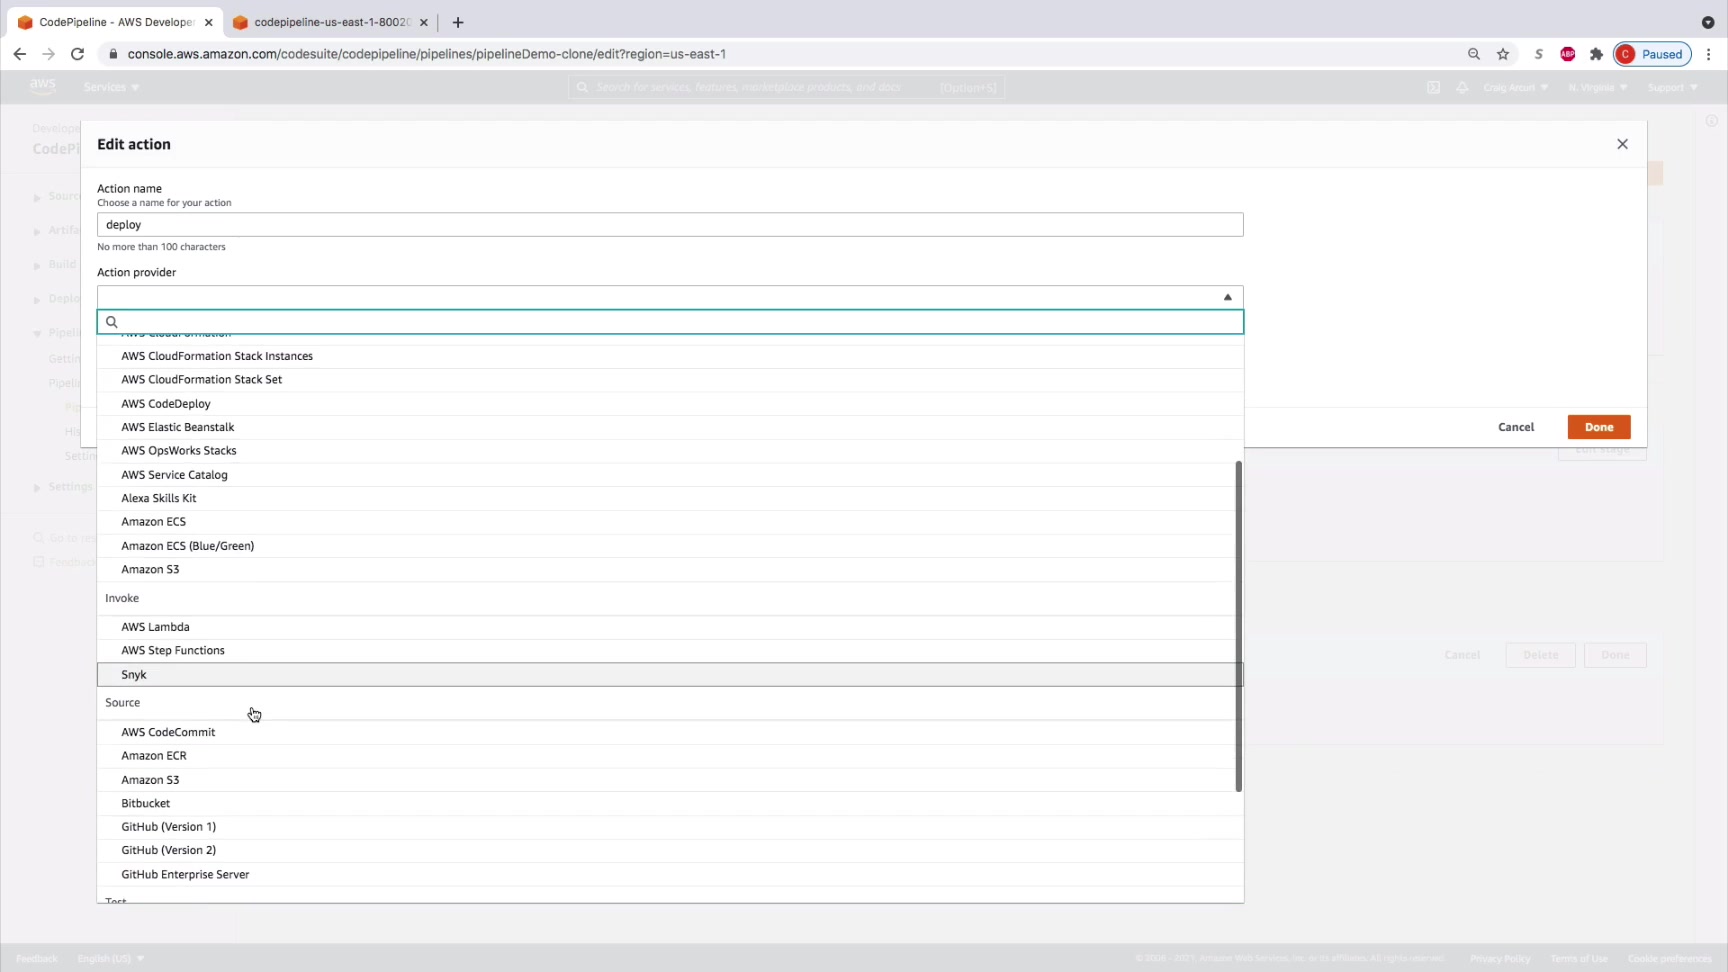The height and width of the screenshot is (972, 1728).
Task: Pick Snyk as the action provider
Action: (x=670, y=675)
